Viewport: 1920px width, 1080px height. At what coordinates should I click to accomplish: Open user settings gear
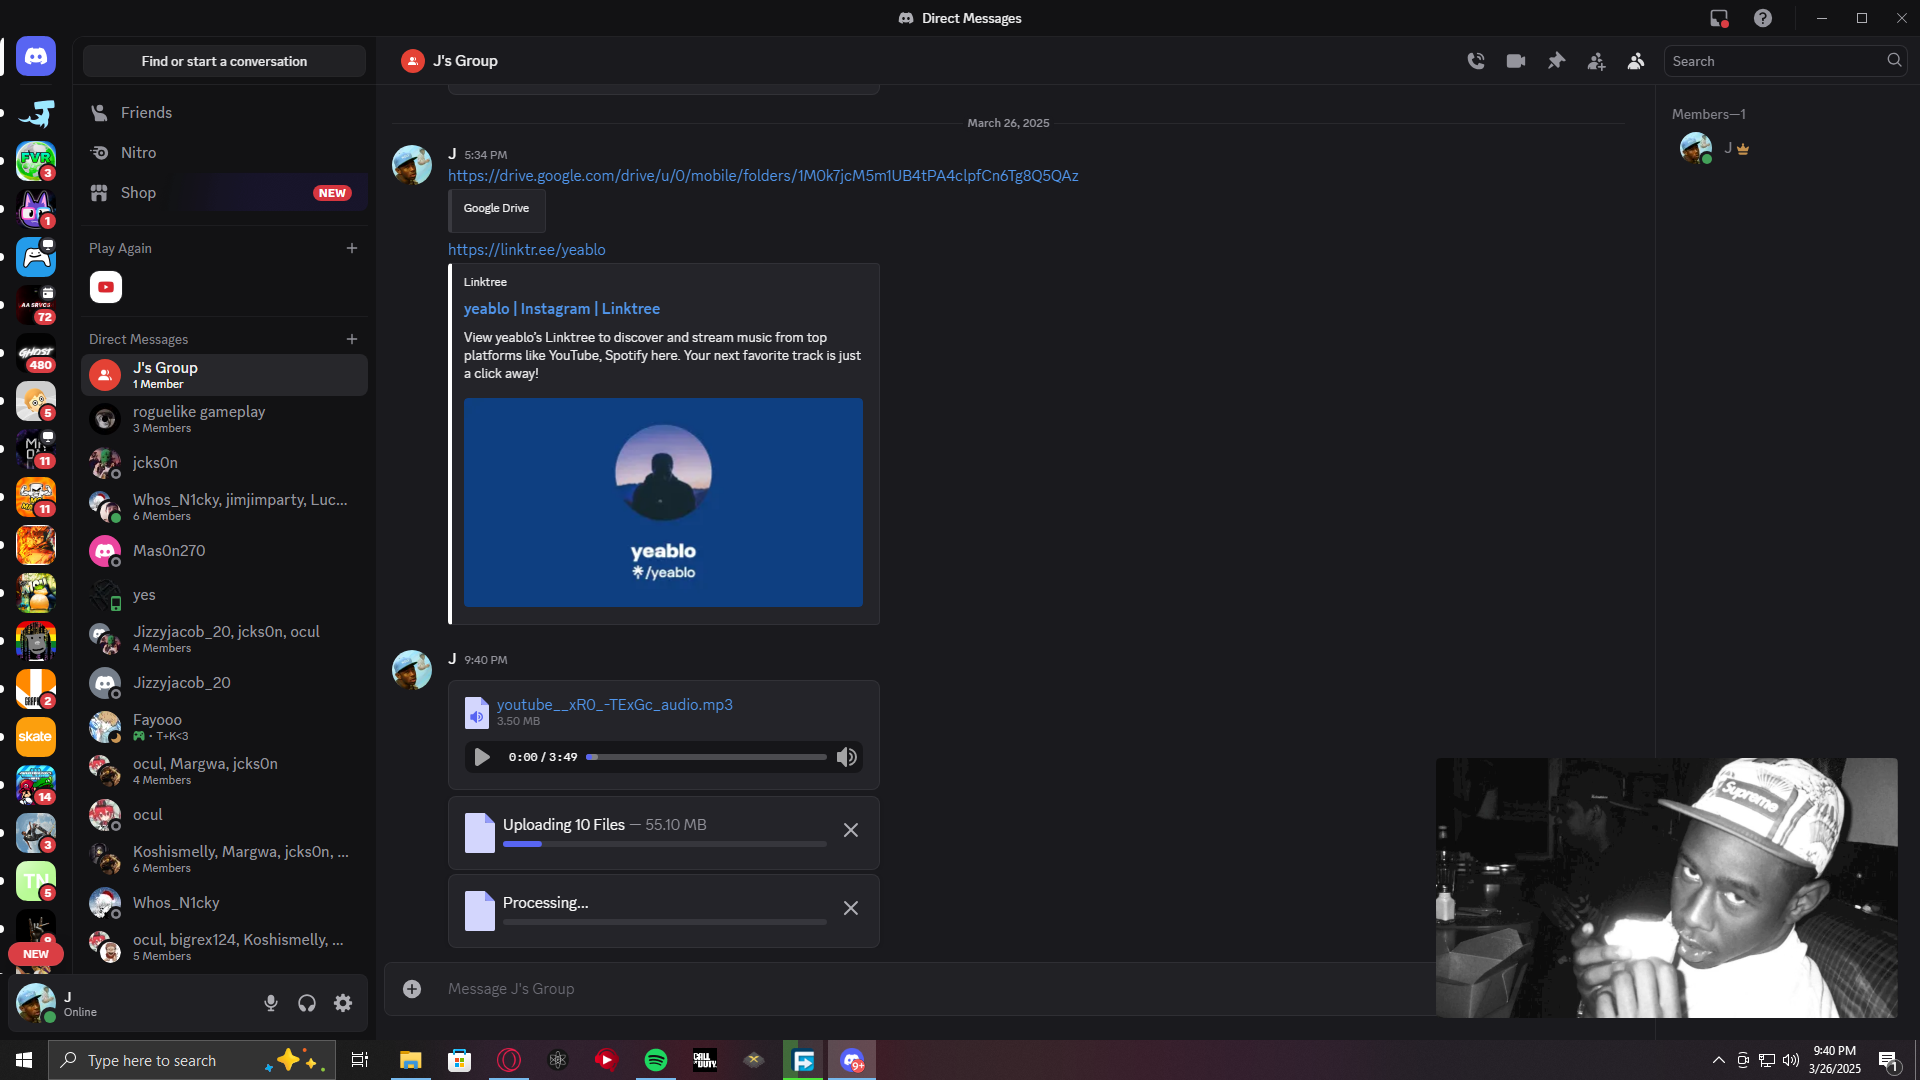coord(343,1003)
